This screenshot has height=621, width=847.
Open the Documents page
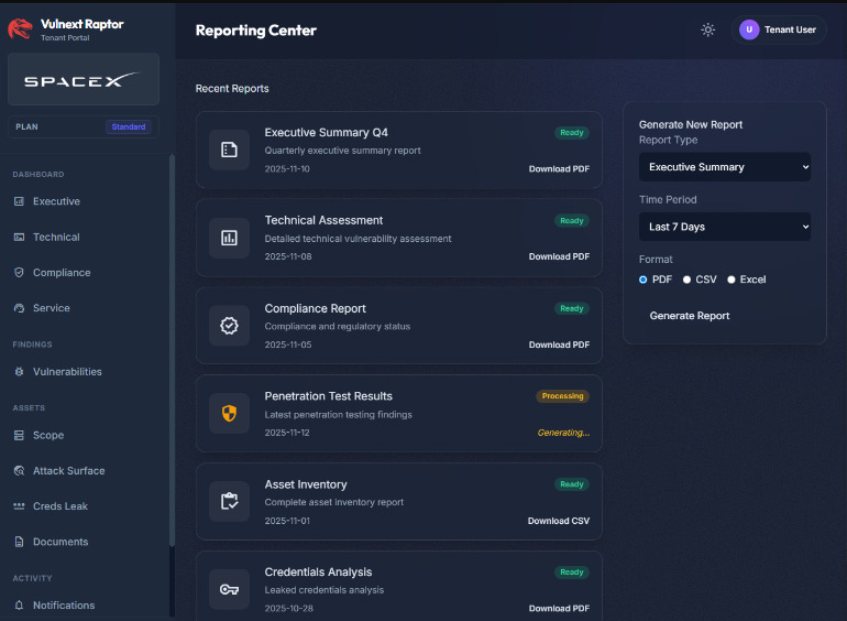point(60,542)
